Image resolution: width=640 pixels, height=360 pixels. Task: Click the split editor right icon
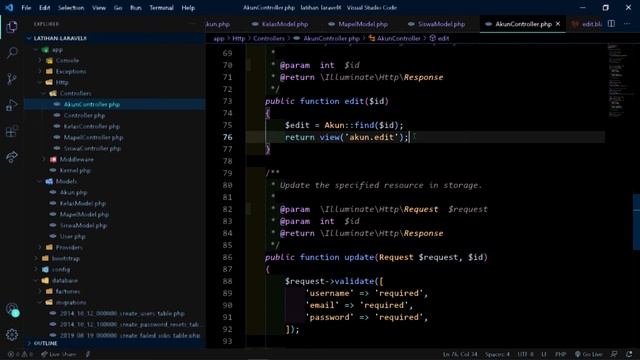click(x=611, y=24)
